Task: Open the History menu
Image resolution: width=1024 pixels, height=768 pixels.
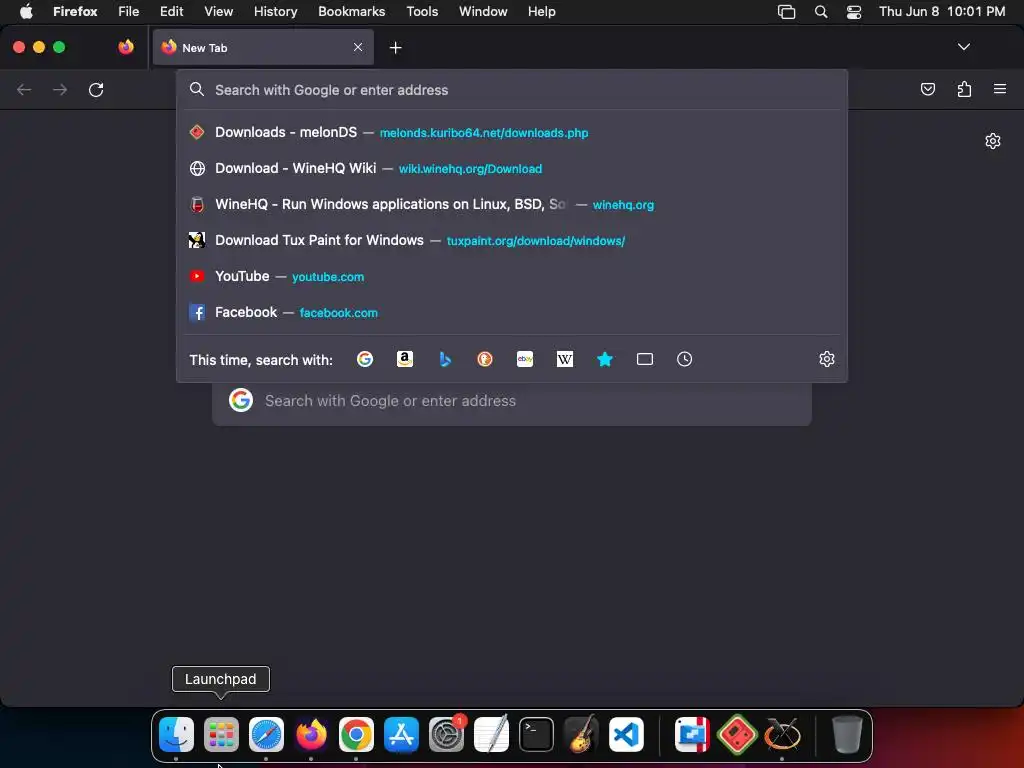Action: point(276,11)
